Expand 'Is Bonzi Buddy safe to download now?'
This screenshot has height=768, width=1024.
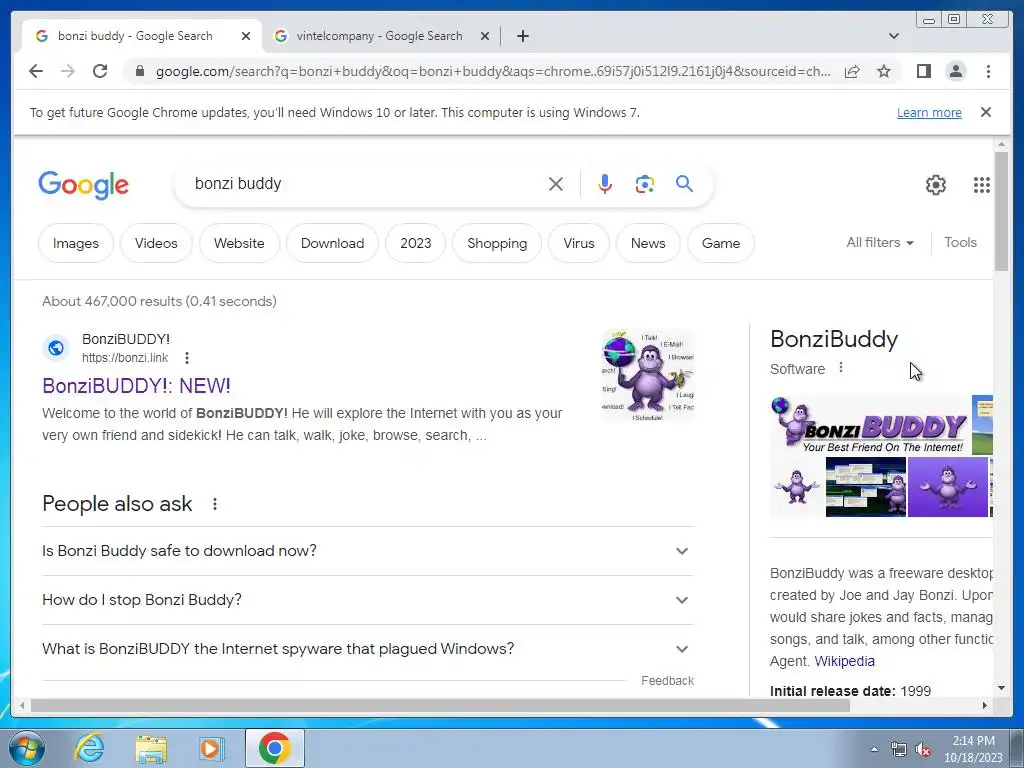(x=367, y=551)
